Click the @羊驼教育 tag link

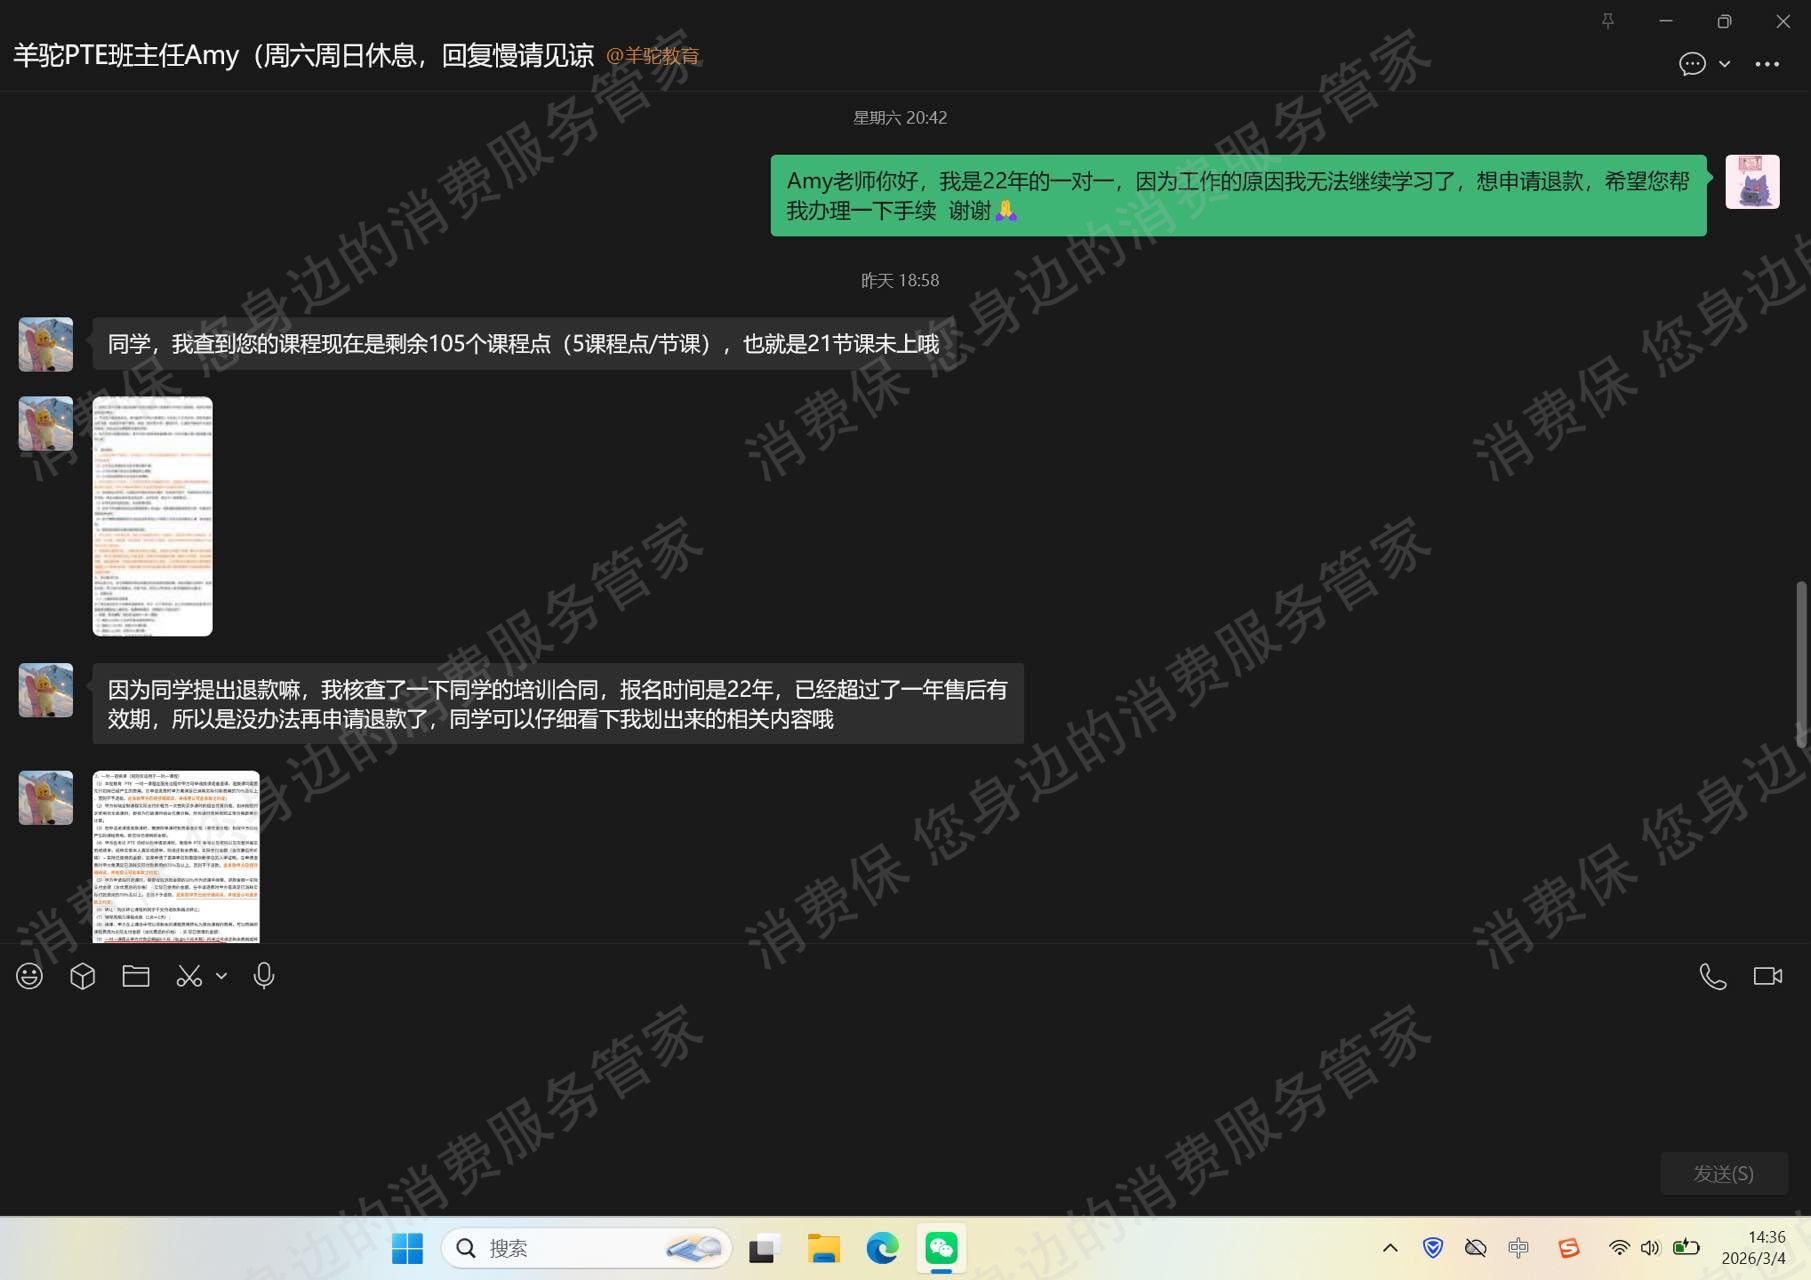[x=654, y=56]
